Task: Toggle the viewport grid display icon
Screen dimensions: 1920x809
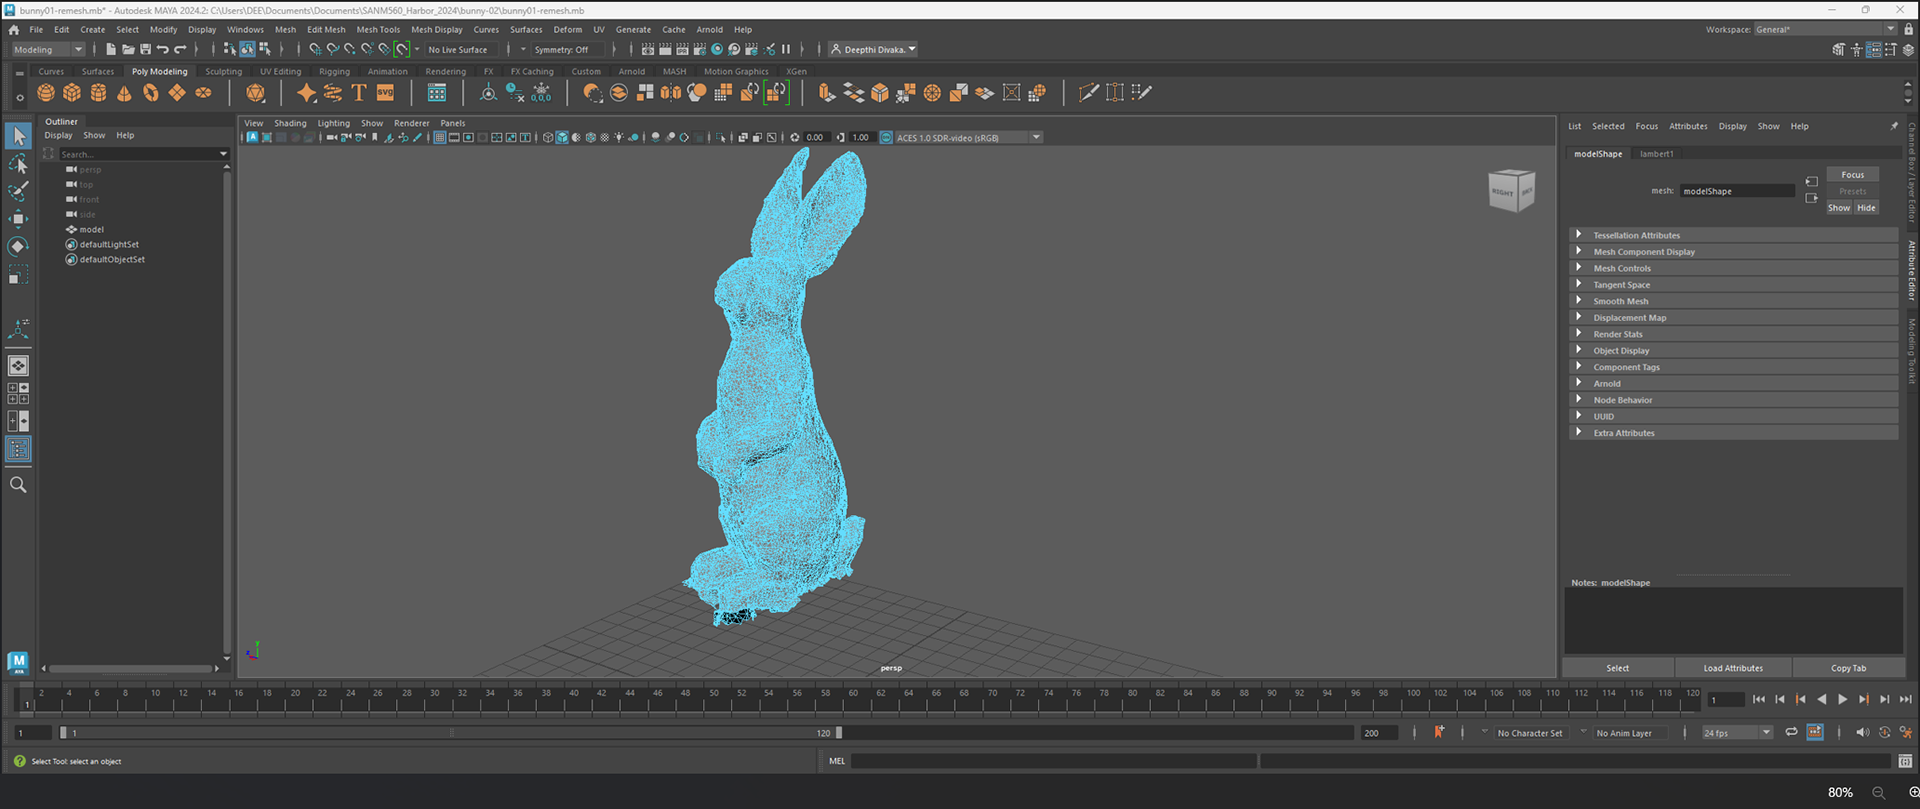Action: [440, 138]
